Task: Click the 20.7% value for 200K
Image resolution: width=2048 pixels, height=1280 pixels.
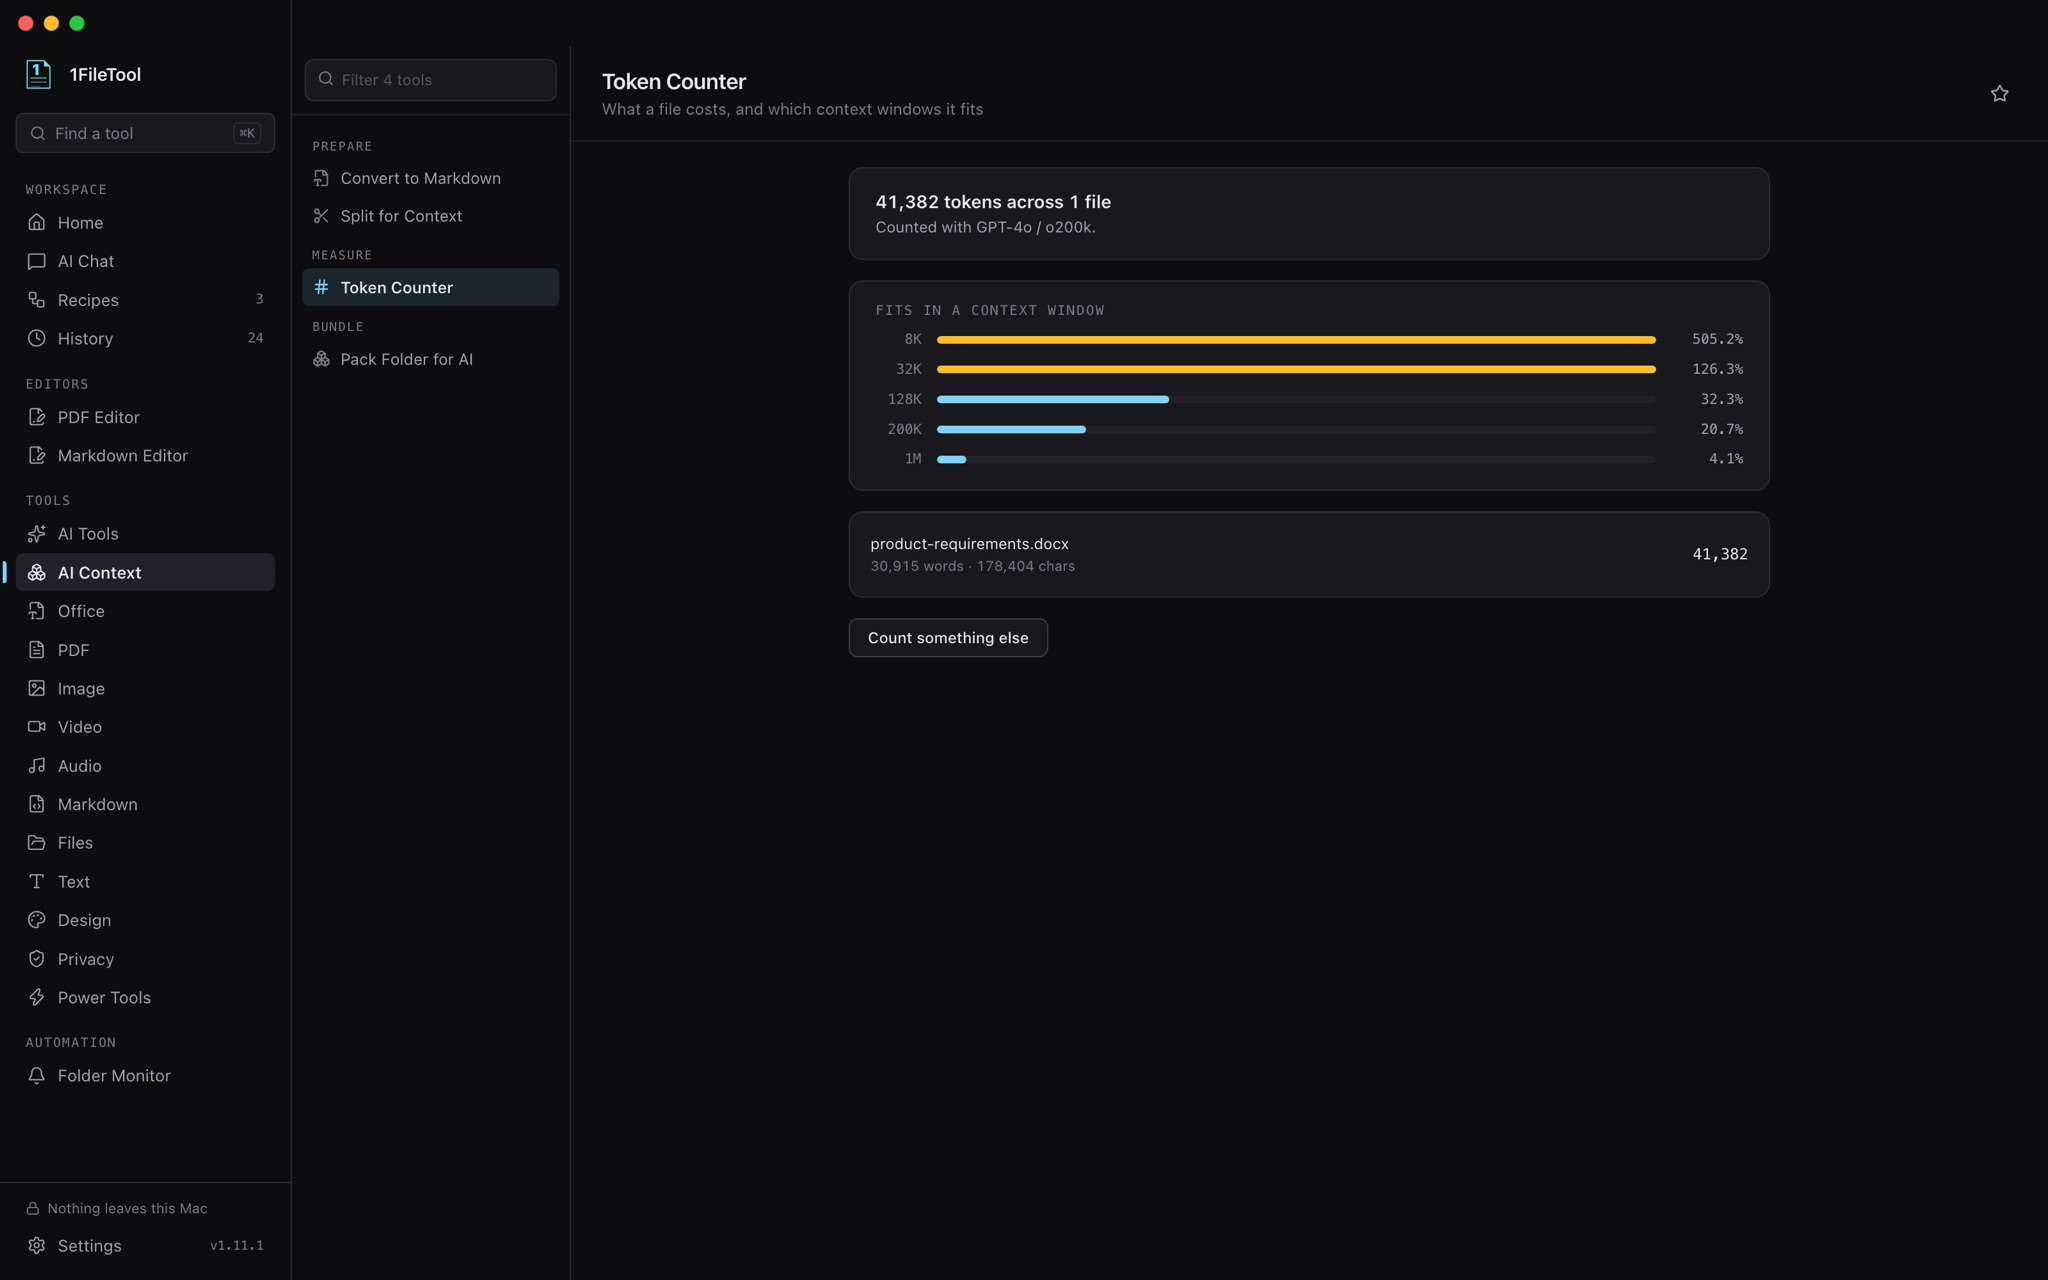Action: click(1721, 429)
